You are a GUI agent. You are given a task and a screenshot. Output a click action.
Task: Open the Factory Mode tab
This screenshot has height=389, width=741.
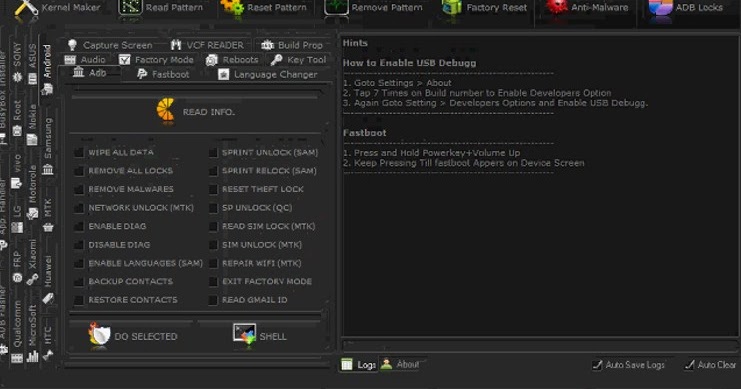(x=156, y=60)
